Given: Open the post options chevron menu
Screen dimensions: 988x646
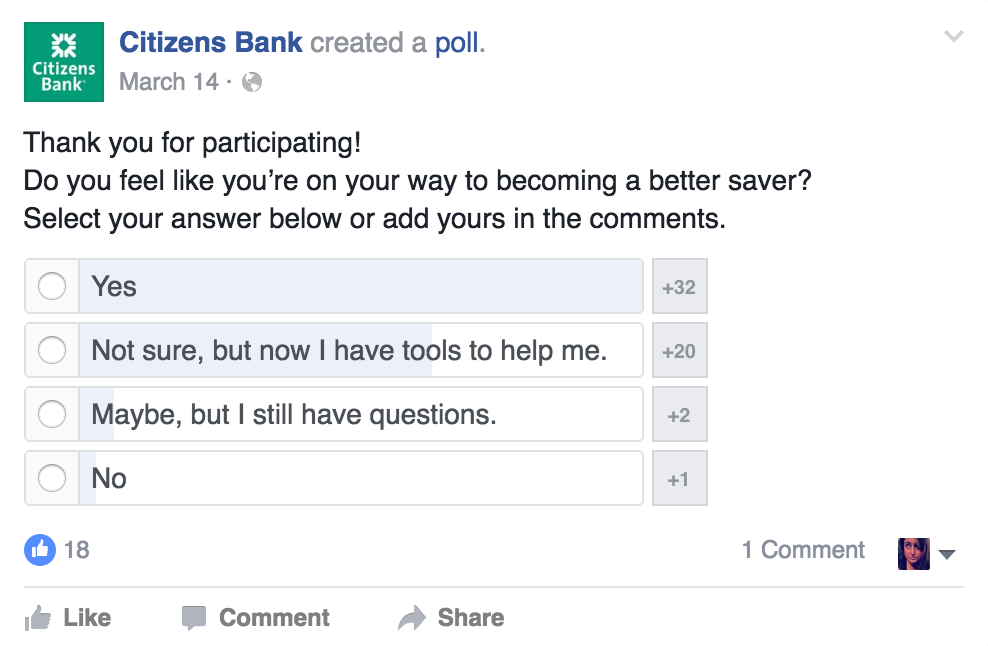Looking at the screenshot, I should click(953, 36).
